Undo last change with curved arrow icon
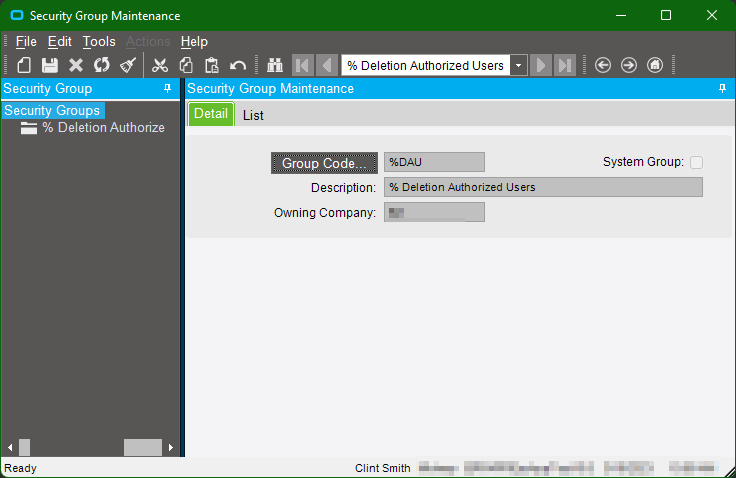Viewport: 736px width, 478px height. (x=238, y=65)
